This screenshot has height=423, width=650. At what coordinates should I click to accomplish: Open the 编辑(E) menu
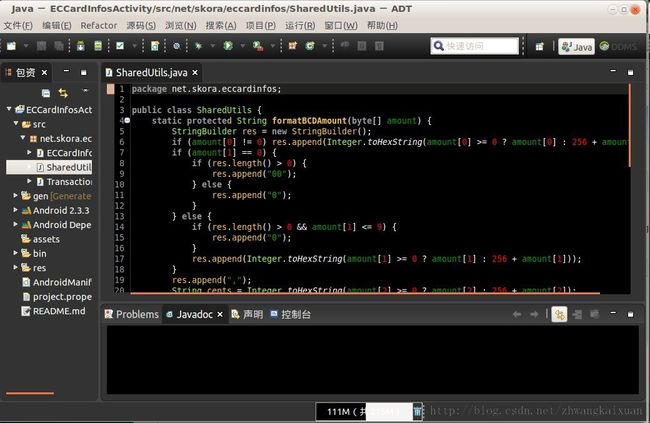click(57, 26)
